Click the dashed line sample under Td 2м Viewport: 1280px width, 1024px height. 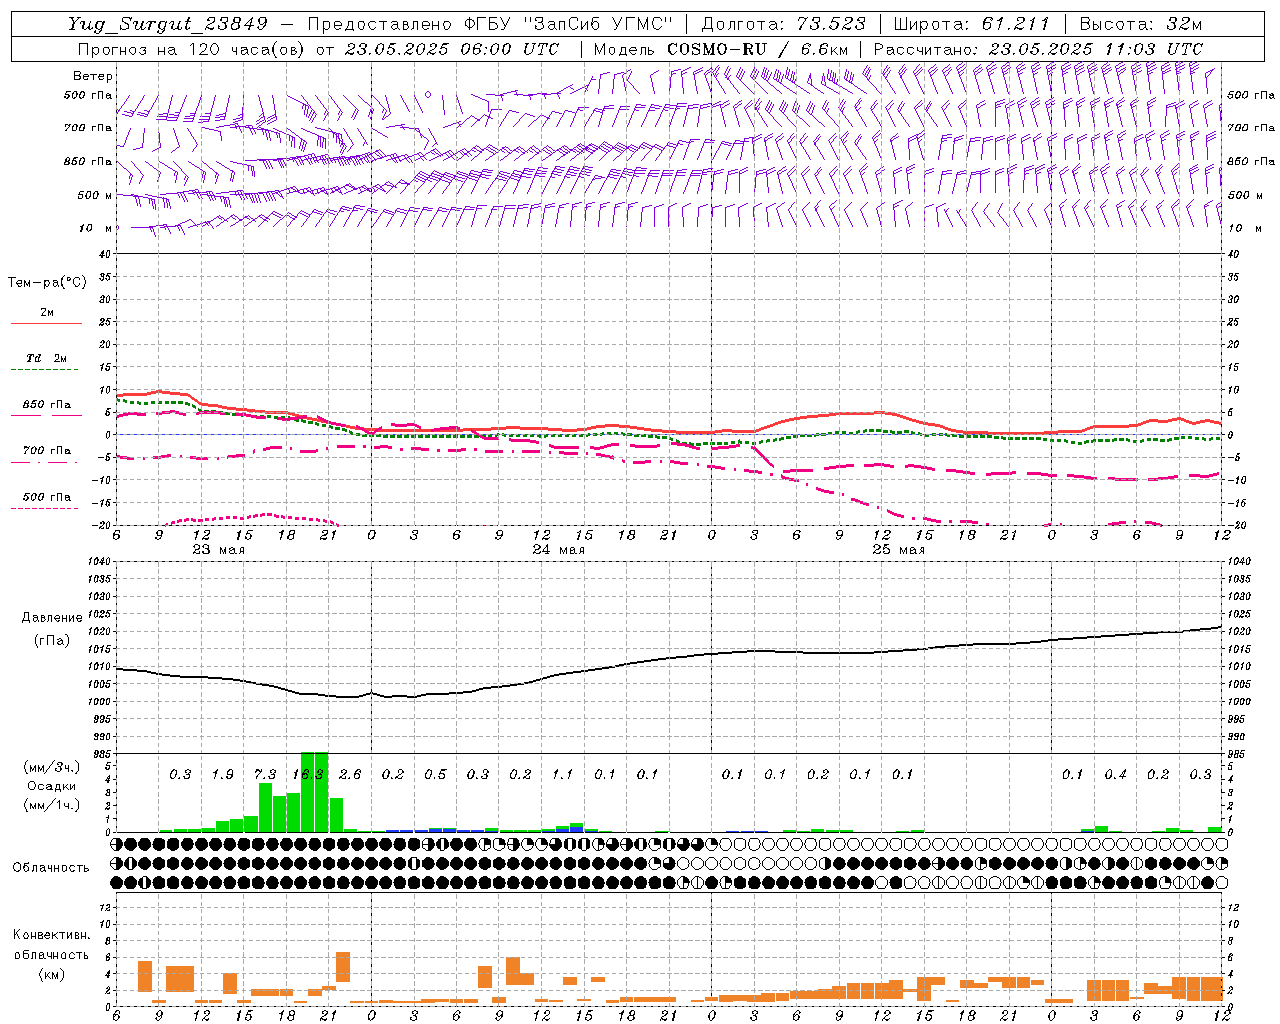point(46,370)
